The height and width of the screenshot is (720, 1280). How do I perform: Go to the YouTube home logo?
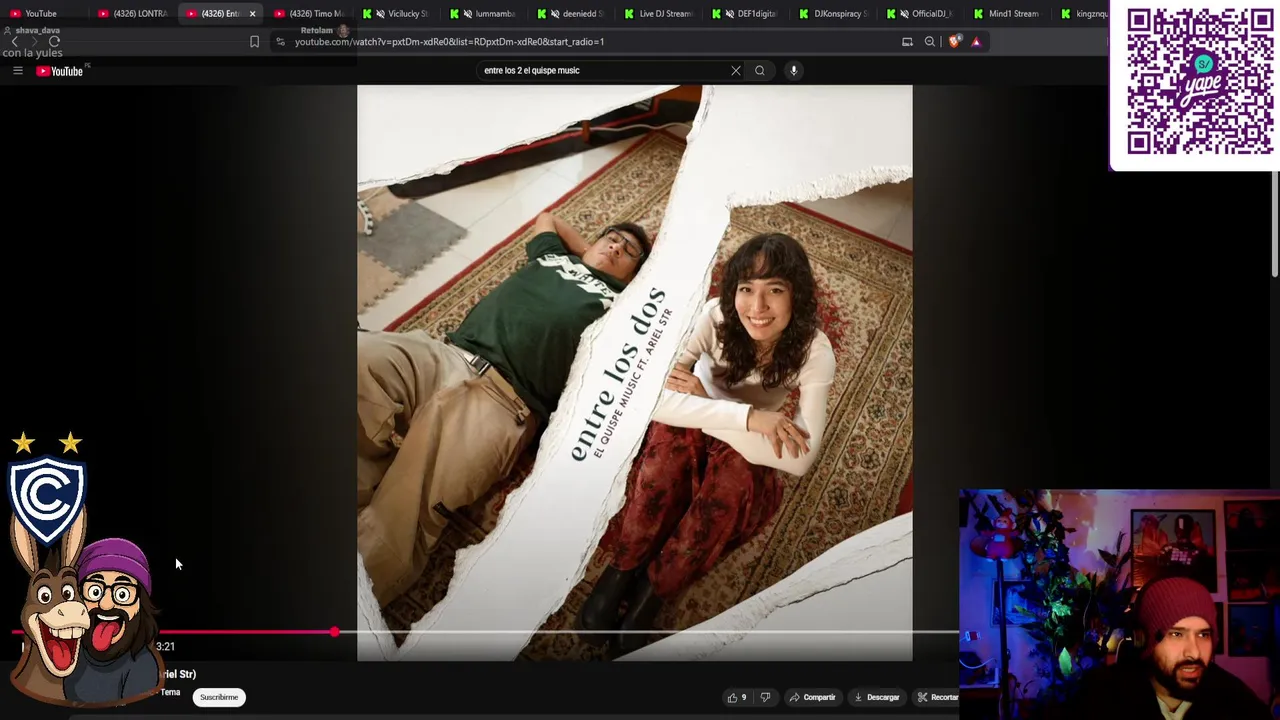(x=60, y=71)
